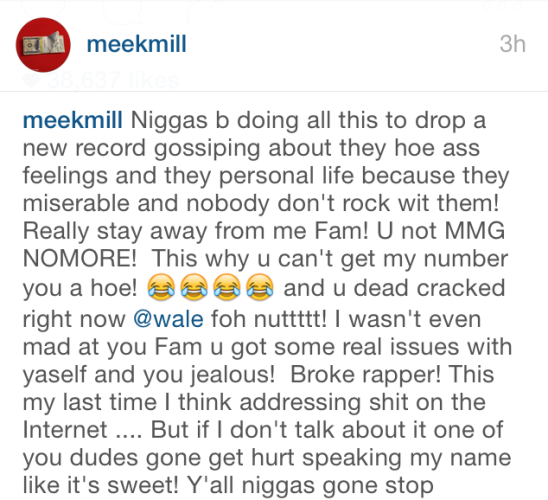The image size is (548, 500).
Task: Click the first crying-laughing emoji
Action: pos(161,287)
